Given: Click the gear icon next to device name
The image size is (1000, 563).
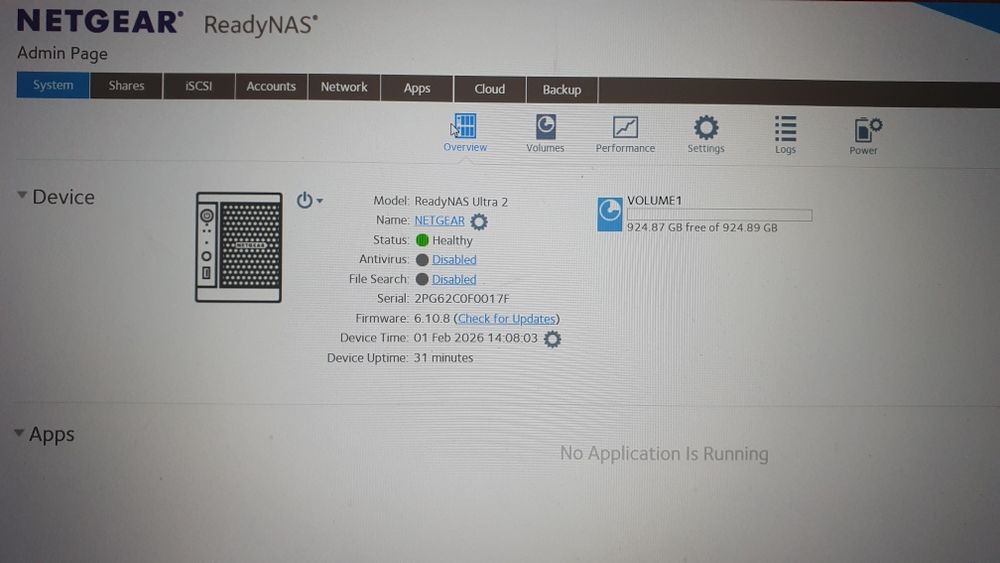Looking at the screenshot, I should [x=479, y=221].
